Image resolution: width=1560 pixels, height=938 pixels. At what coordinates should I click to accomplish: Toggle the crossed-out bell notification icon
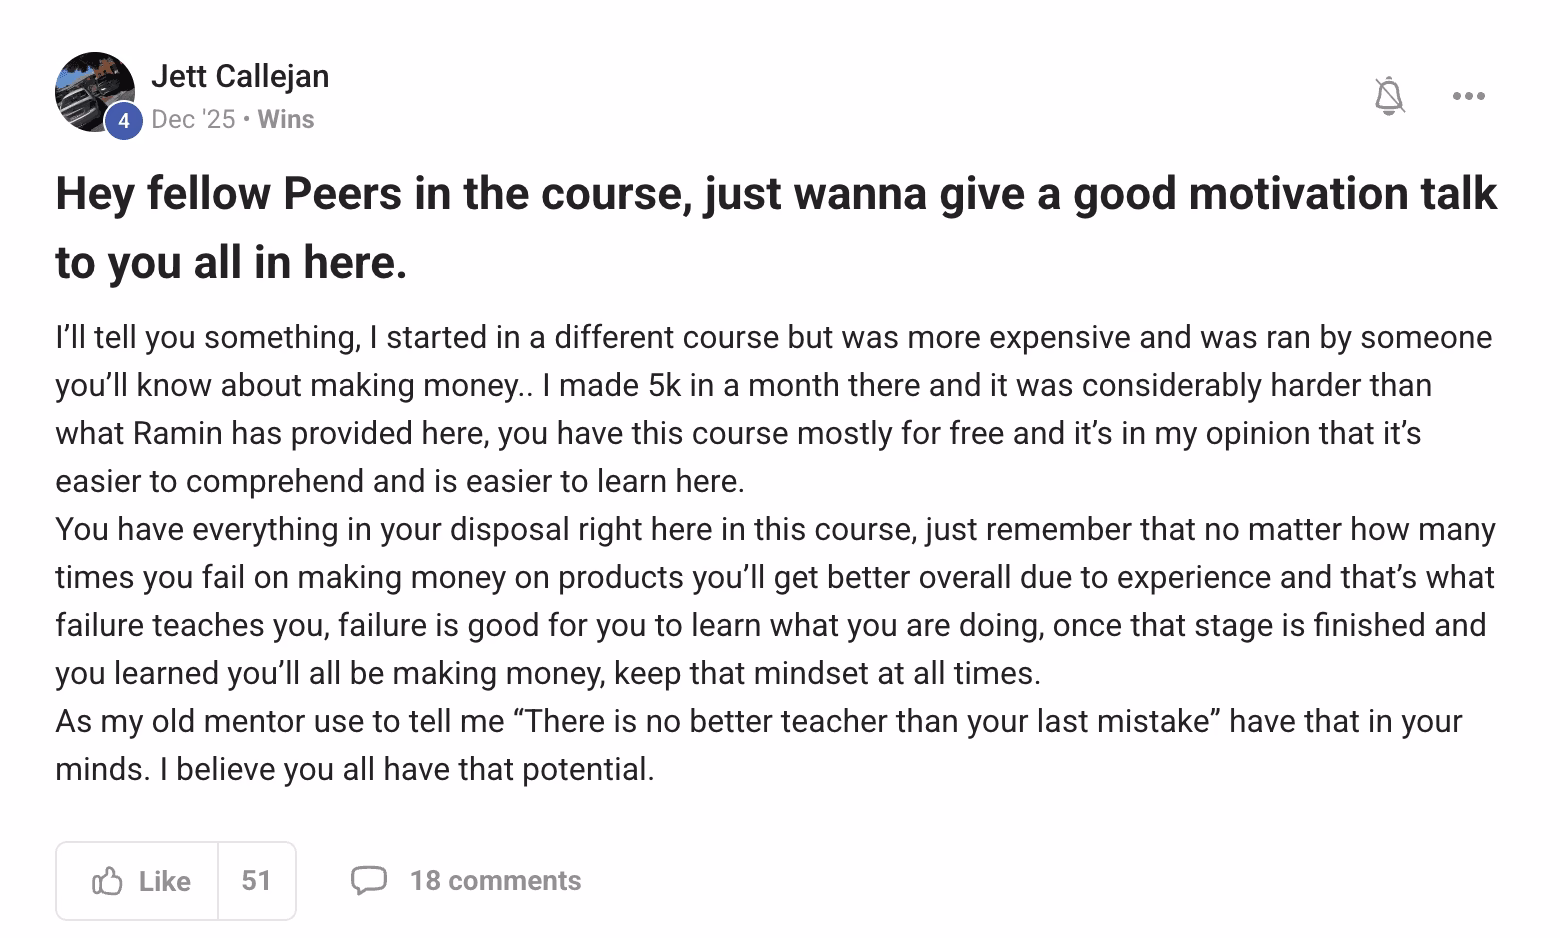coord(1389,96)
